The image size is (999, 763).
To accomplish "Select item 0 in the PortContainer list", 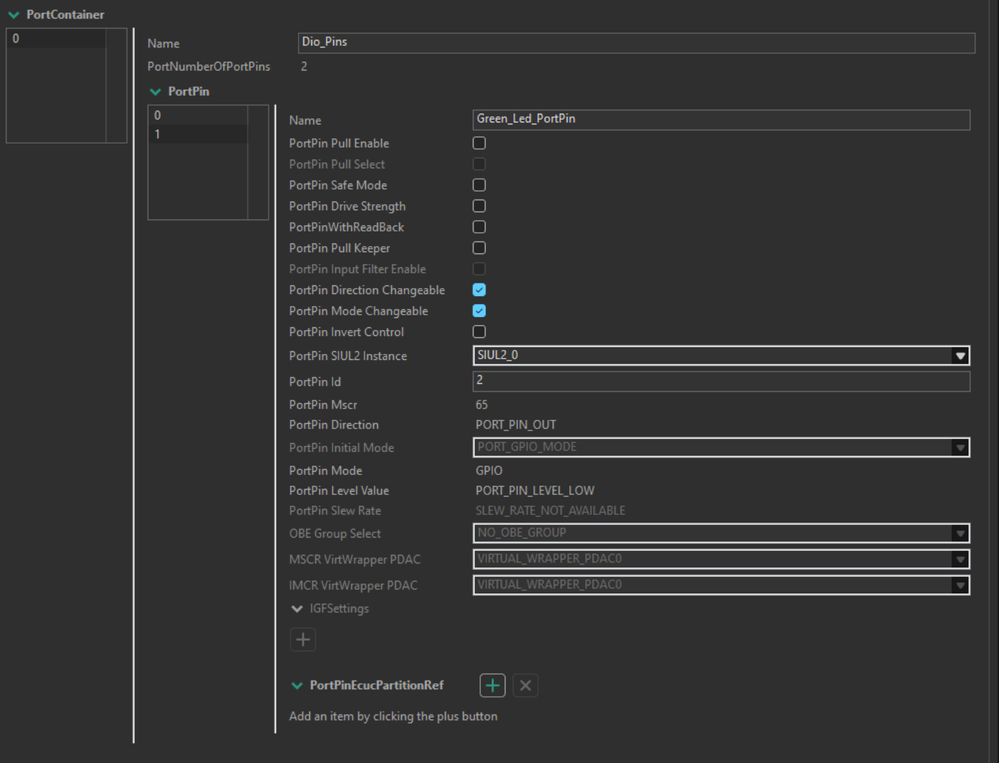I will click(x=55, y=39).
